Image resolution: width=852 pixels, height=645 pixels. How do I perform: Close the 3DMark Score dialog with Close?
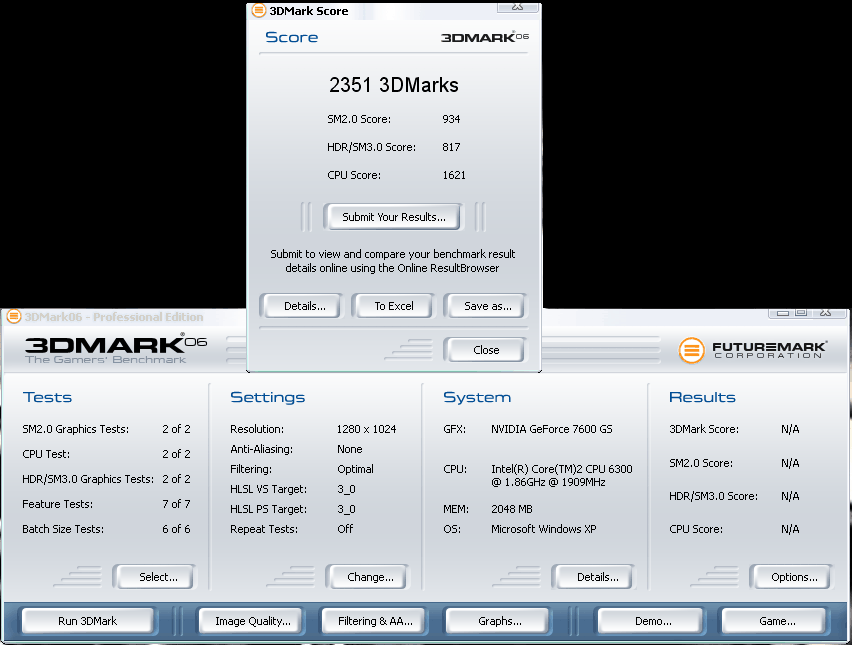(x=486, y=350)
